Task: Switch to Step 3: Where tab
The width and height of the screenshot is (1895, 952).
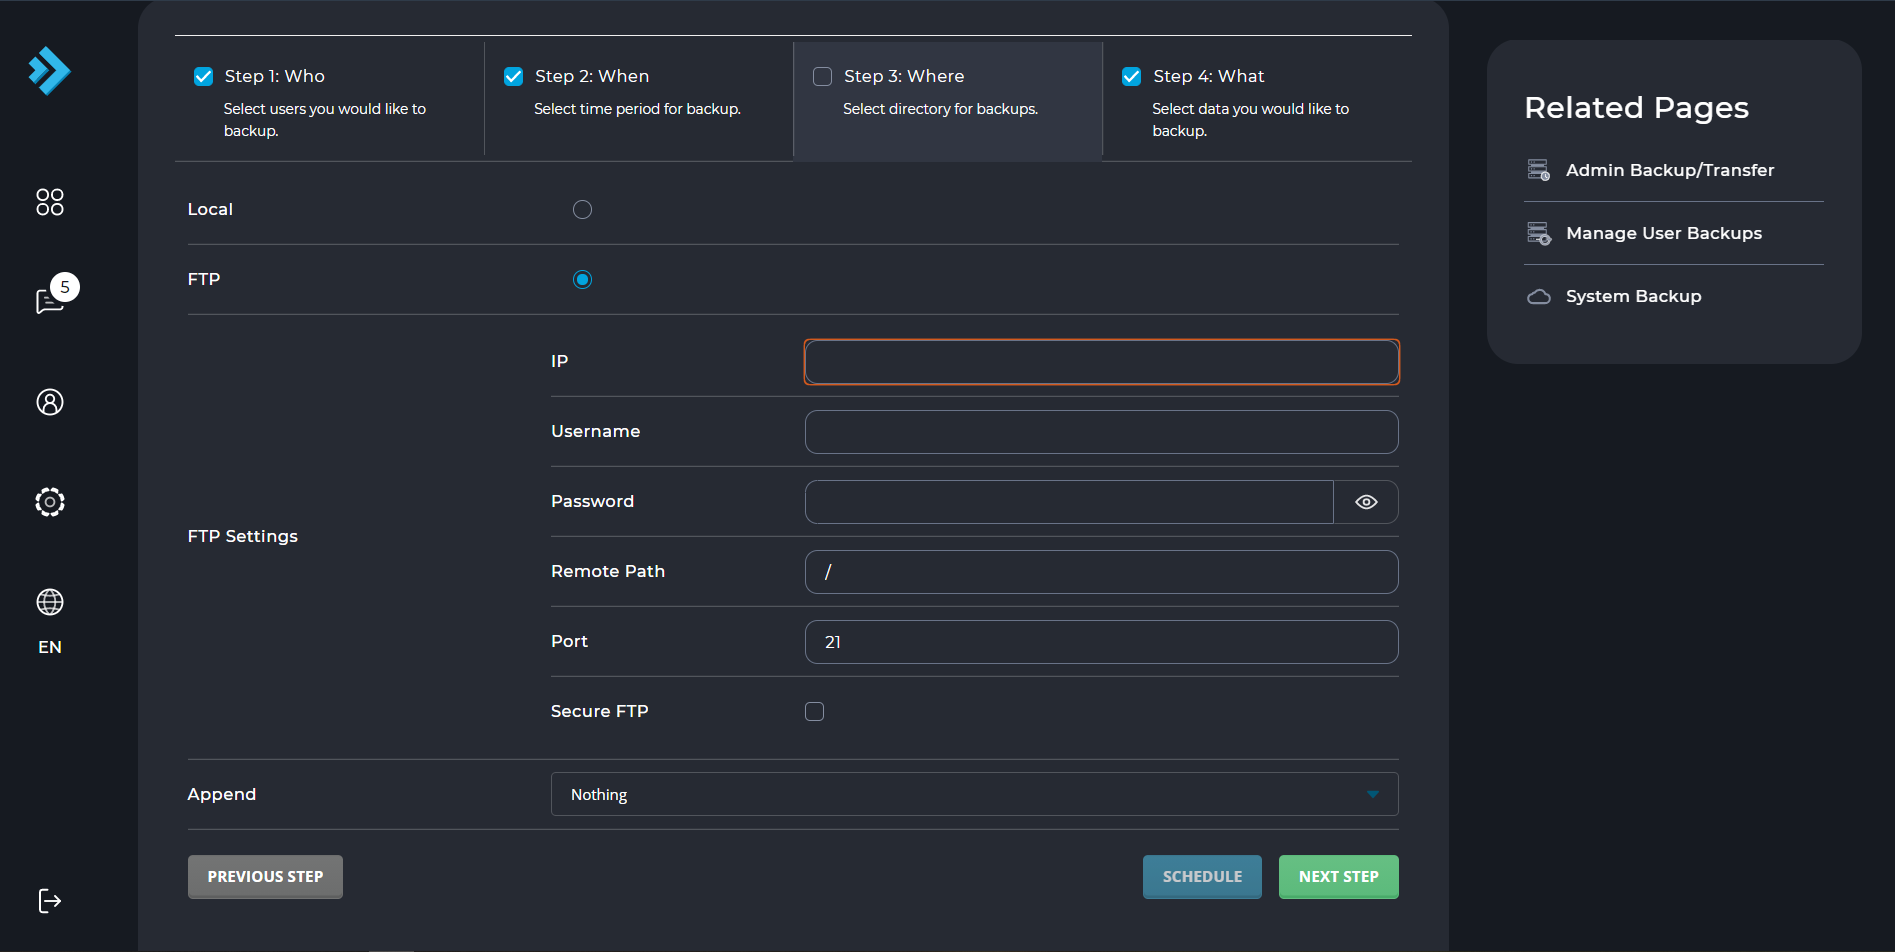Action: (948, 99)
